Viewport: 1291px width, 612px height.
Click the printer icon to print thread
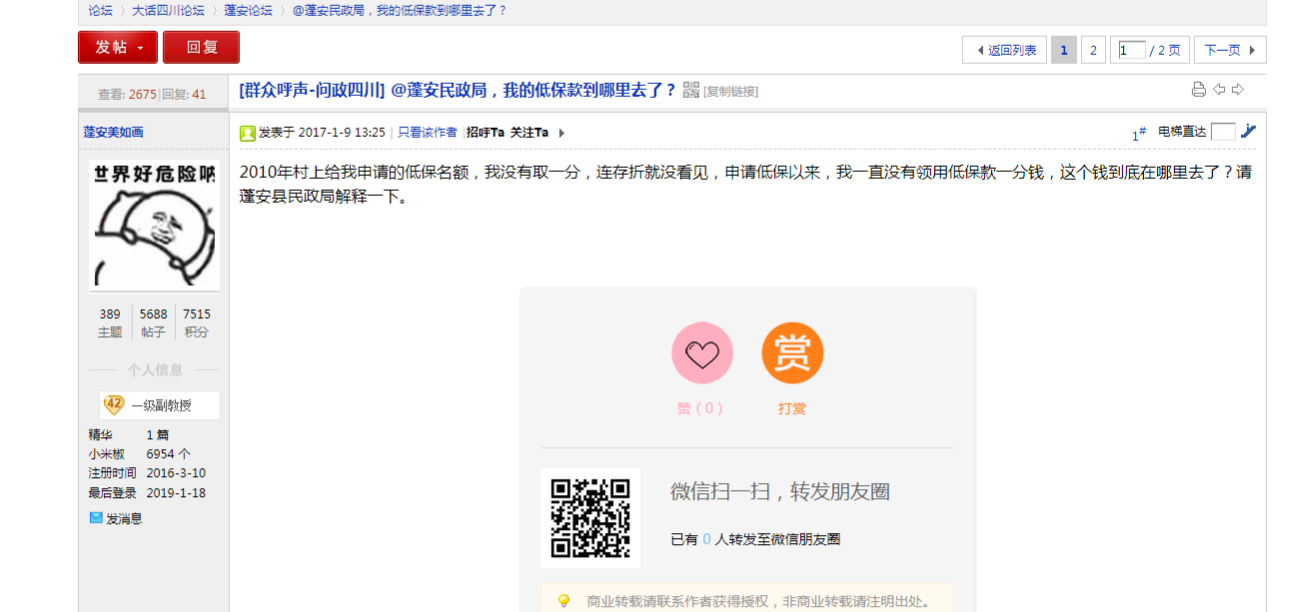1198,90
